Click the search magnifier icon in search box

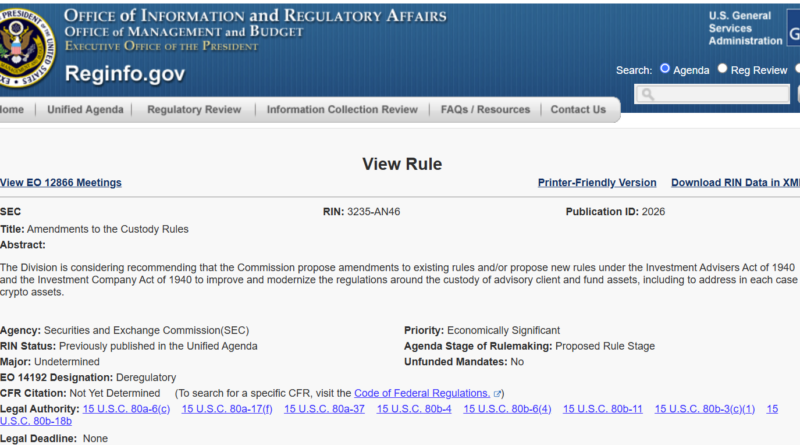coord(647,94)
